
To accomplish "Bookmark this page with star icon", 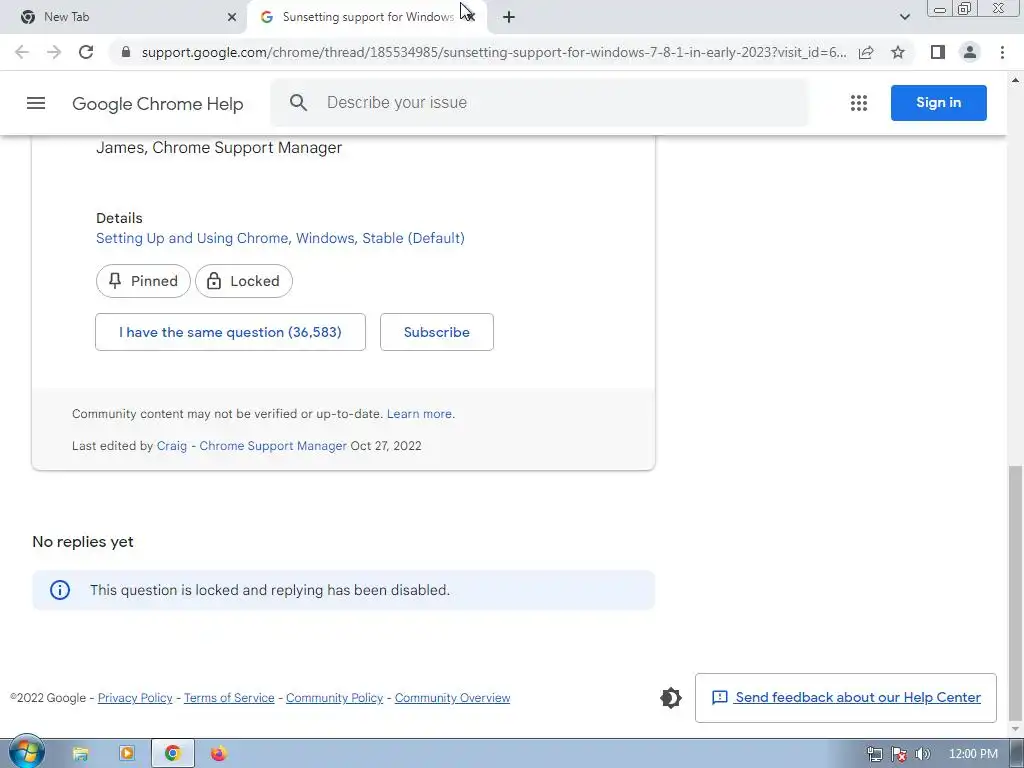I will [x=898, y=52].
